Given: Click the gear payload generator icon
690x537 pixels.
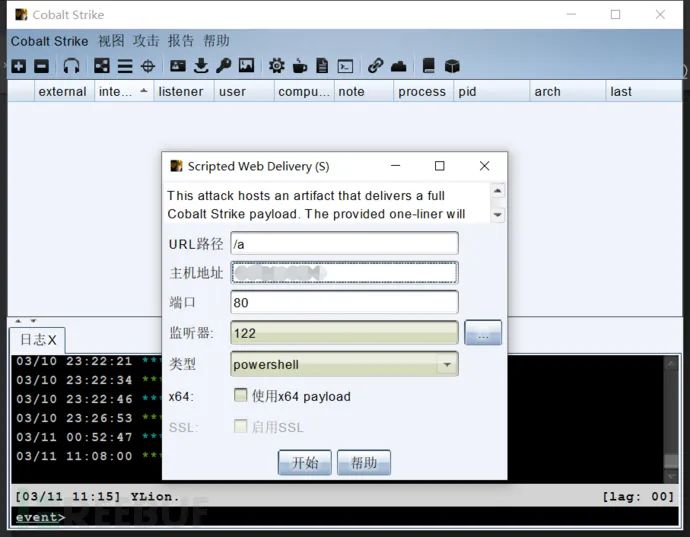Looking at the screenshot, I should [x=276, y=66].
